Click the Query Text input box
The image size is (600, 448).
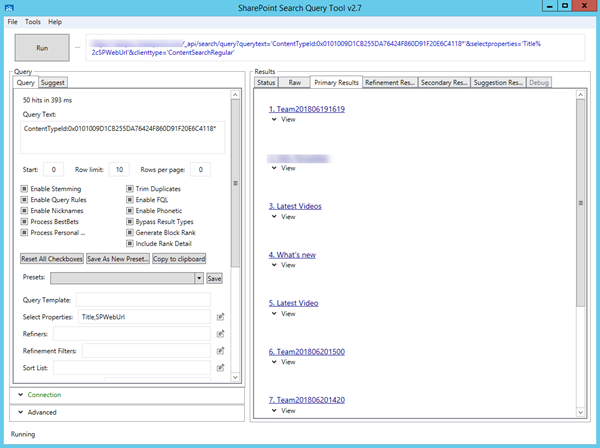[x=122, y=137]
